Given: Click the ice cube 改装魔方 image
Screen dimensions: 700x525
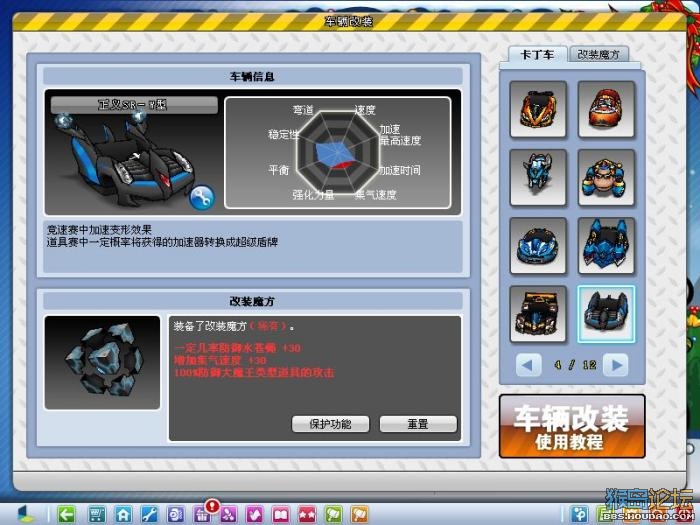Looking at the screenshot, I should click(102, 362).
